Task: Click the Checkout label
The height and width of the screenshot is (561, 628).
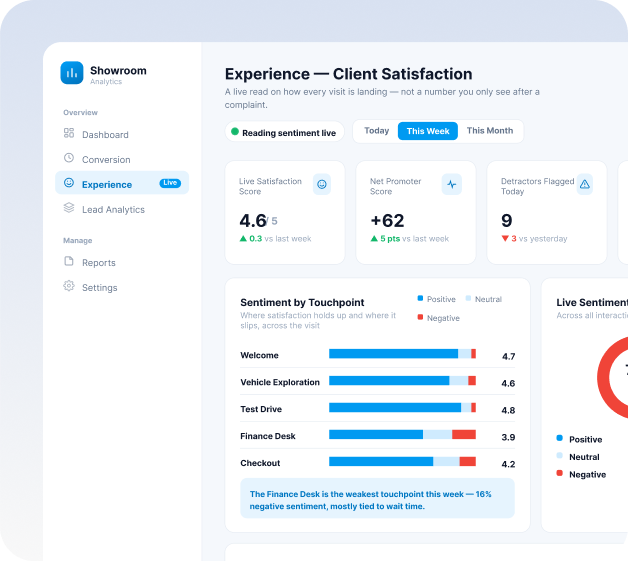Action: pos(260,463)
